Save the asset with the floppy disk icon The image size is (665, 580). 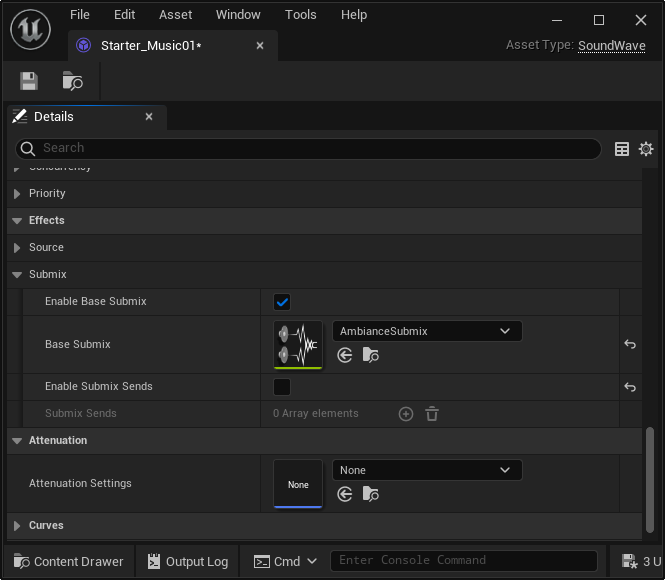(x=29, y=82)
